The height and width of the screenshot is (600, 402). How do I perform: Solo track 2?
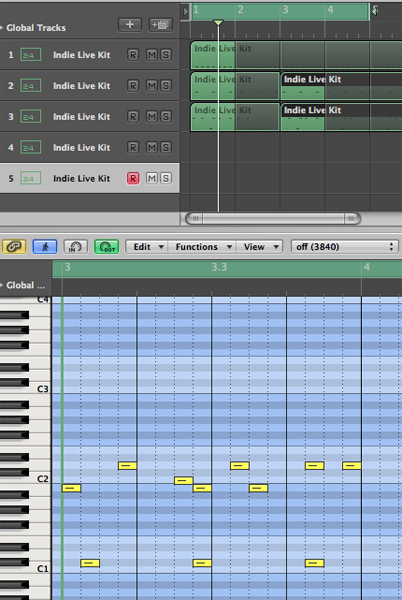click(x=166, y=86)
